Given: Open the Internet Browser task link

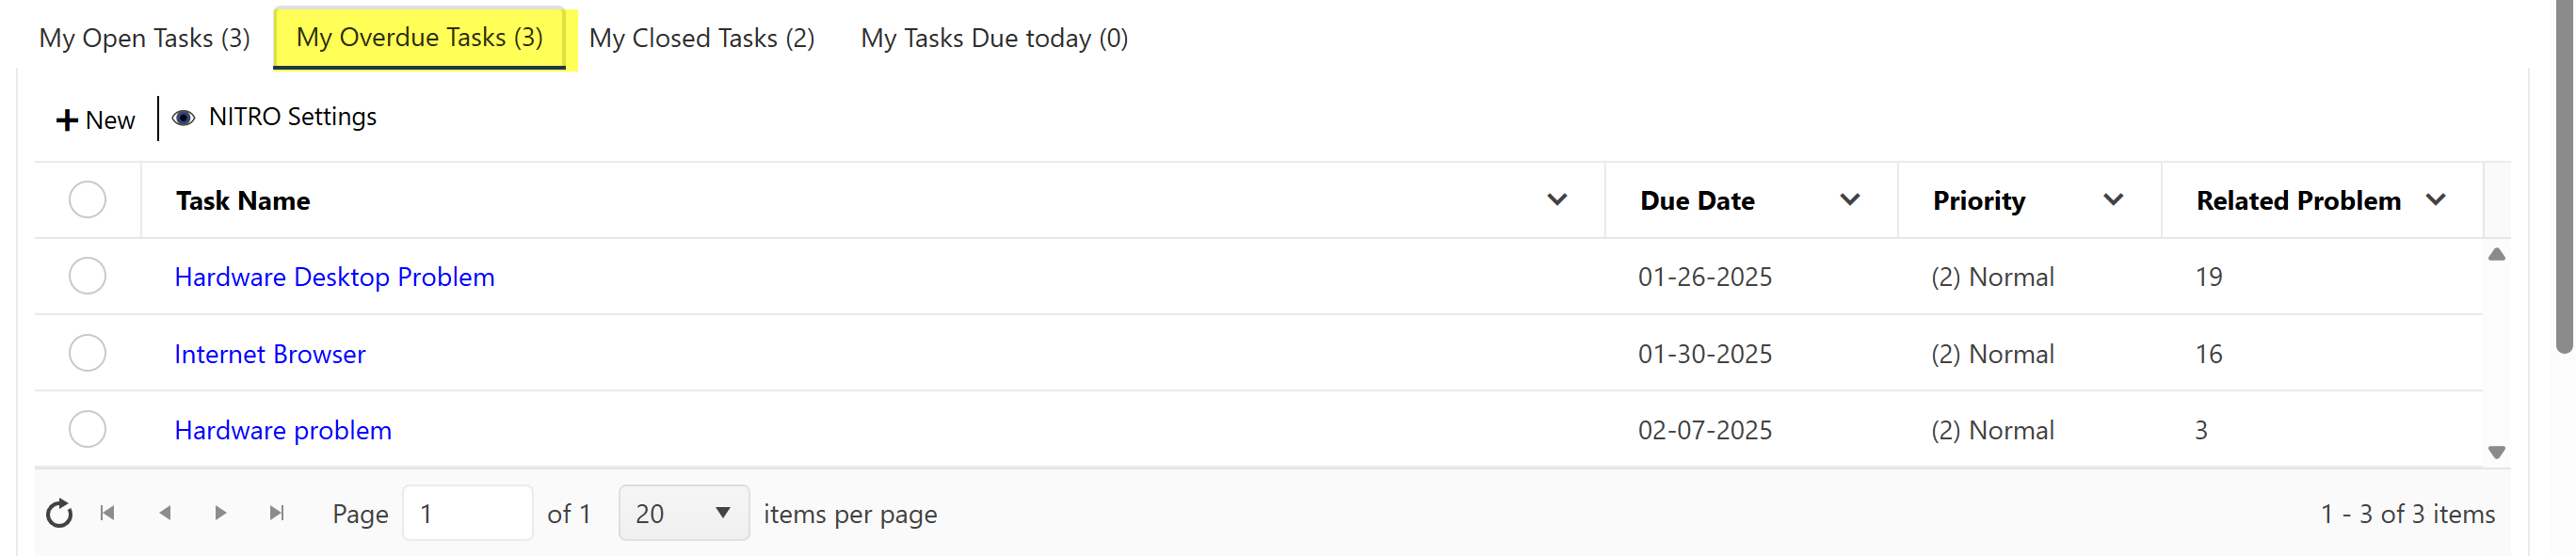Looking at the screenshot, I should (x=270, y=354).
